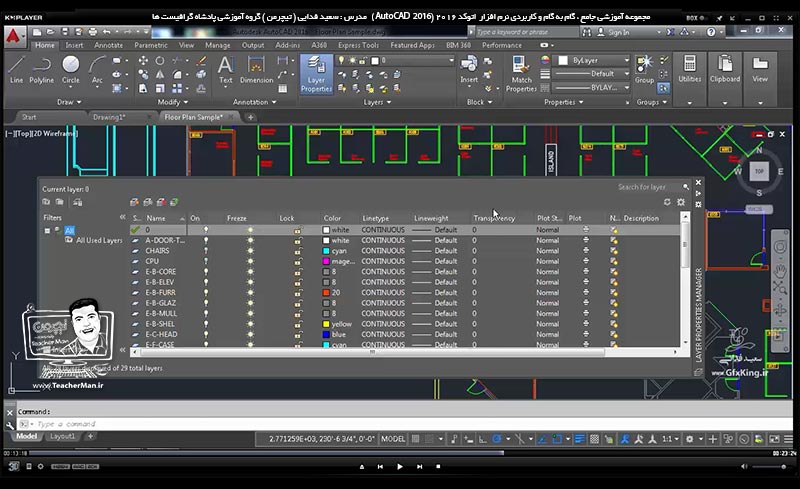Expand the Draw panel dropdown

(69, 102)
